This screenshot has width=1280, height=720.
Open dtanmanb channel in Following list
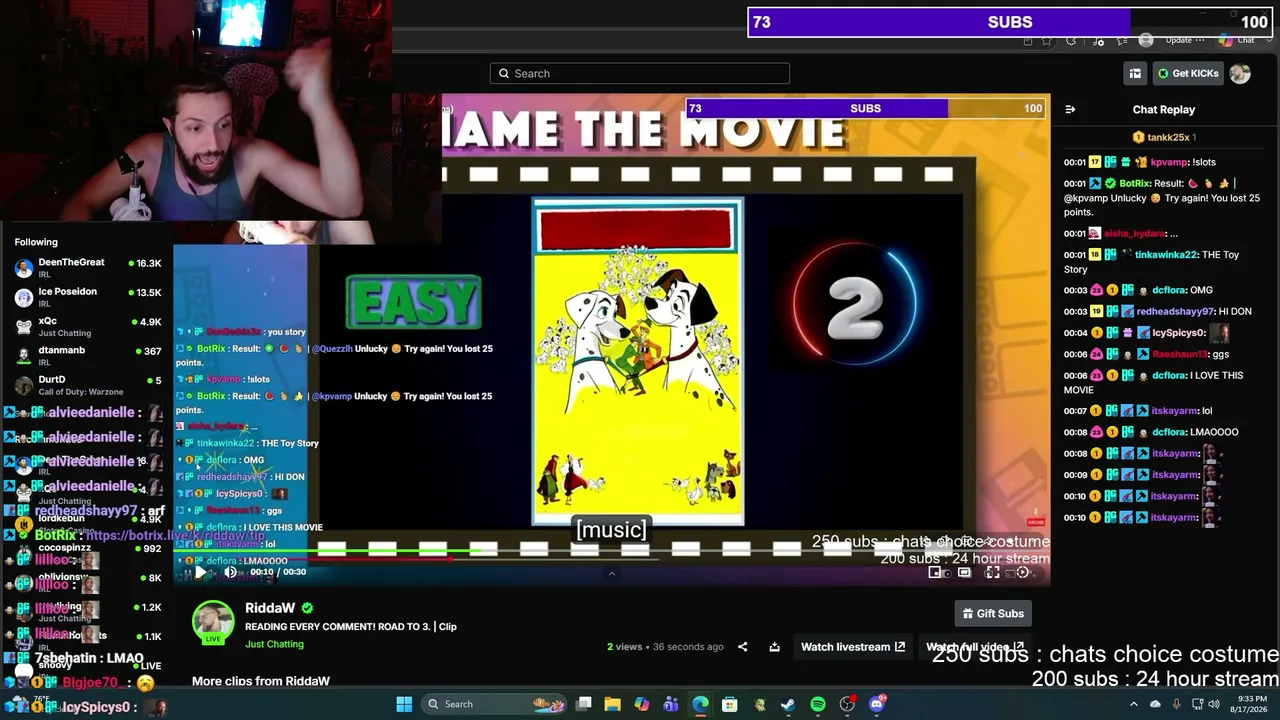point(87,355)
